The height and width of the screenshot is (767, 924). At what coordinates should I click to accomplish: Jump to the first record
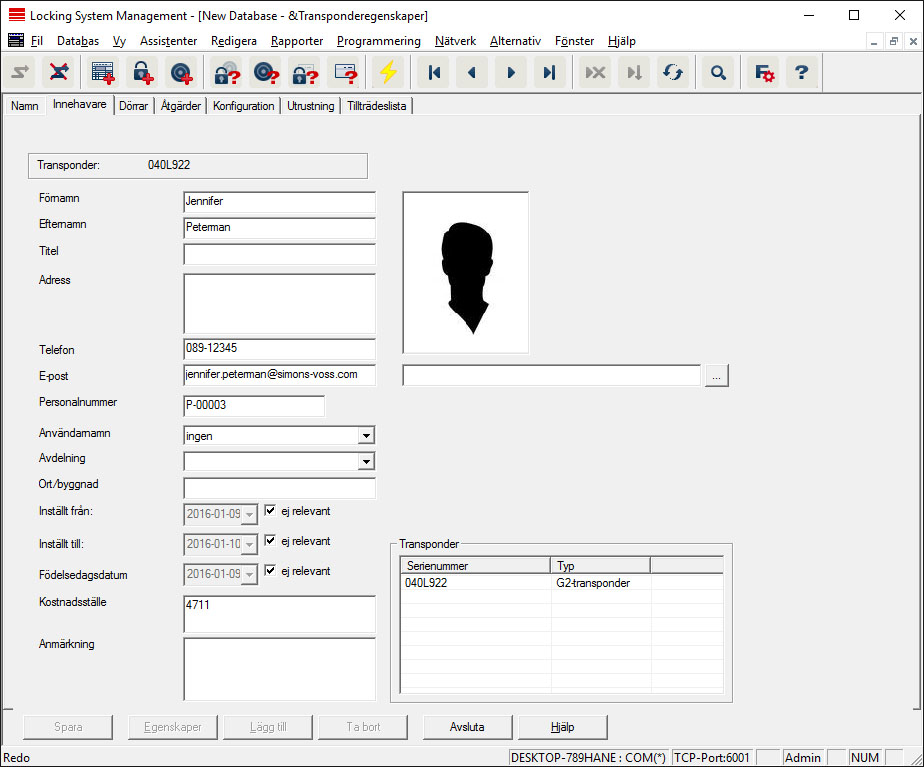pos(434,73)
